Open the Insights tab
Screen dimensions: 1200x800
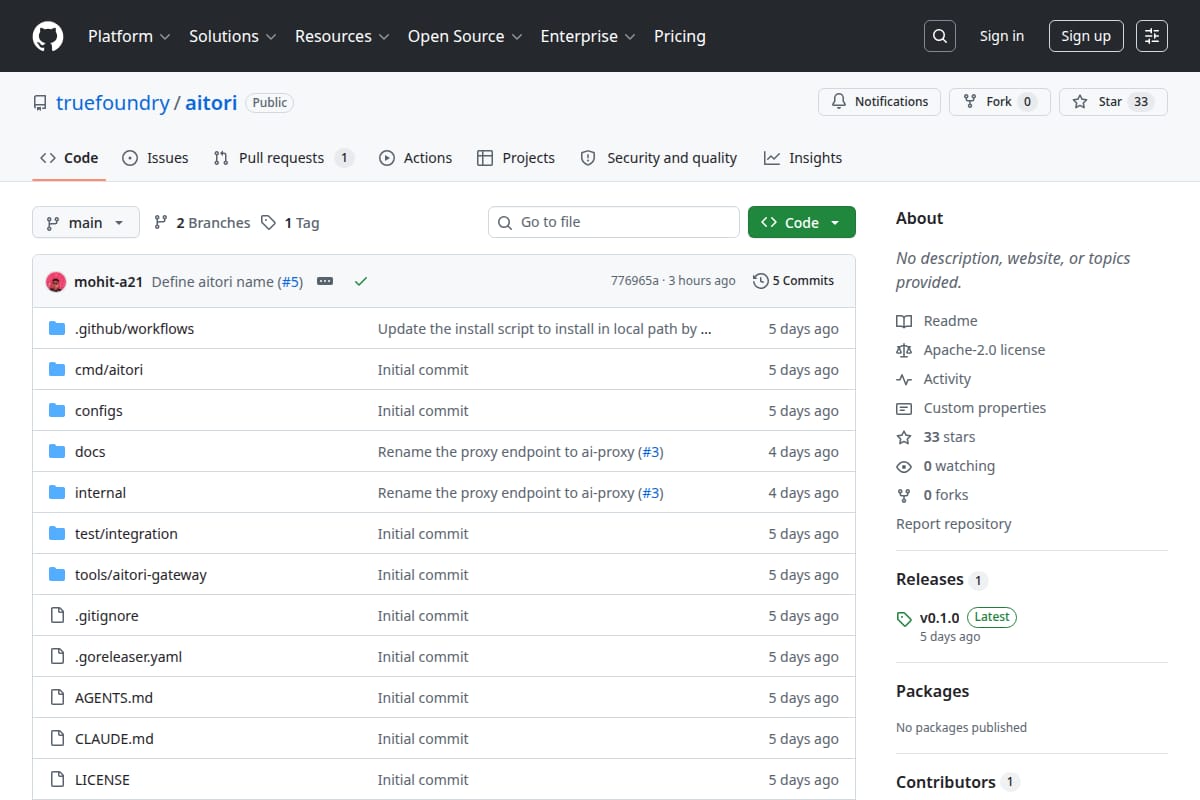pyautogui.click(x=803, y=158)
